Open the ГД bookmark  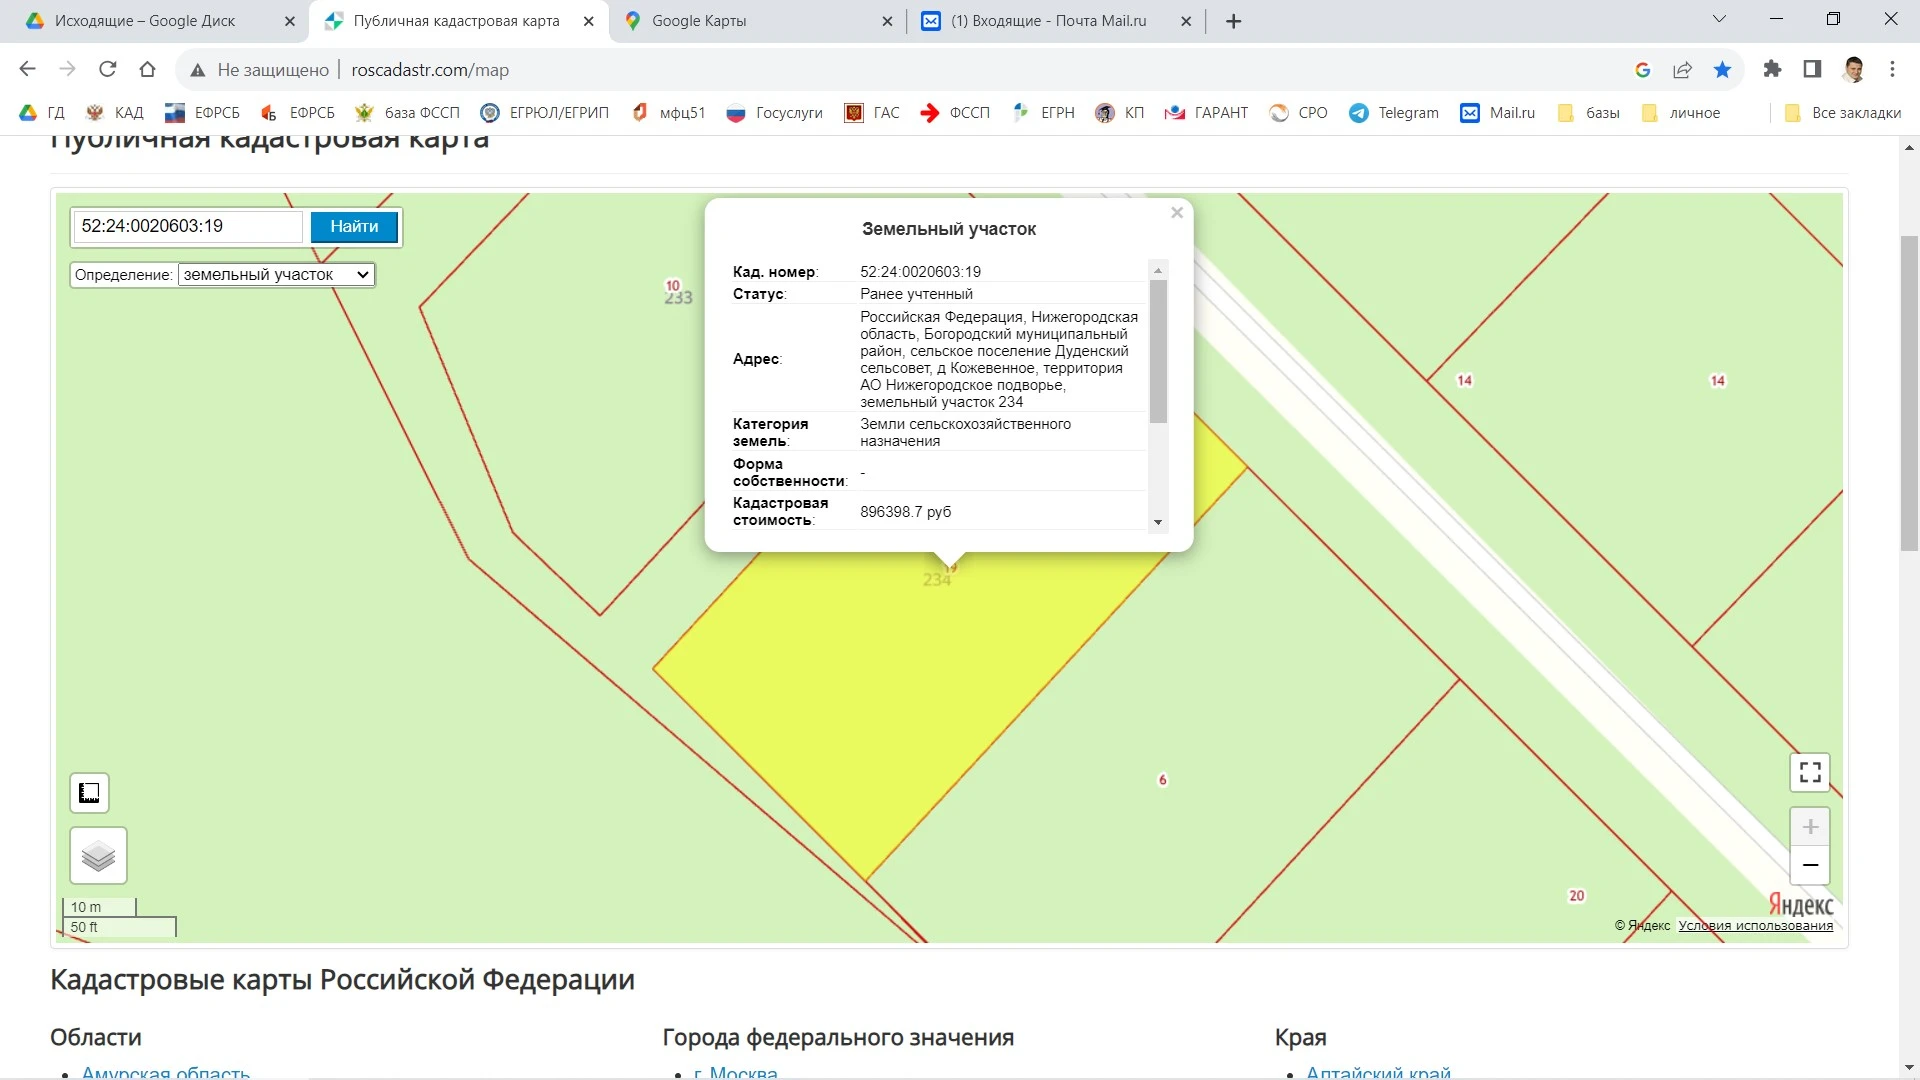[x=43, y=113]
